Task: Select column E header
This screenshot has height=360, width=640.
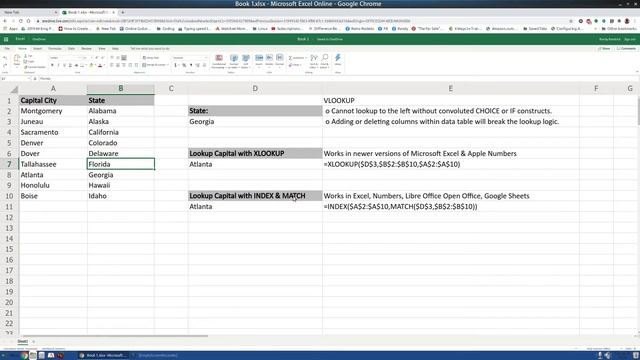Action: click(x=451, y=89)
